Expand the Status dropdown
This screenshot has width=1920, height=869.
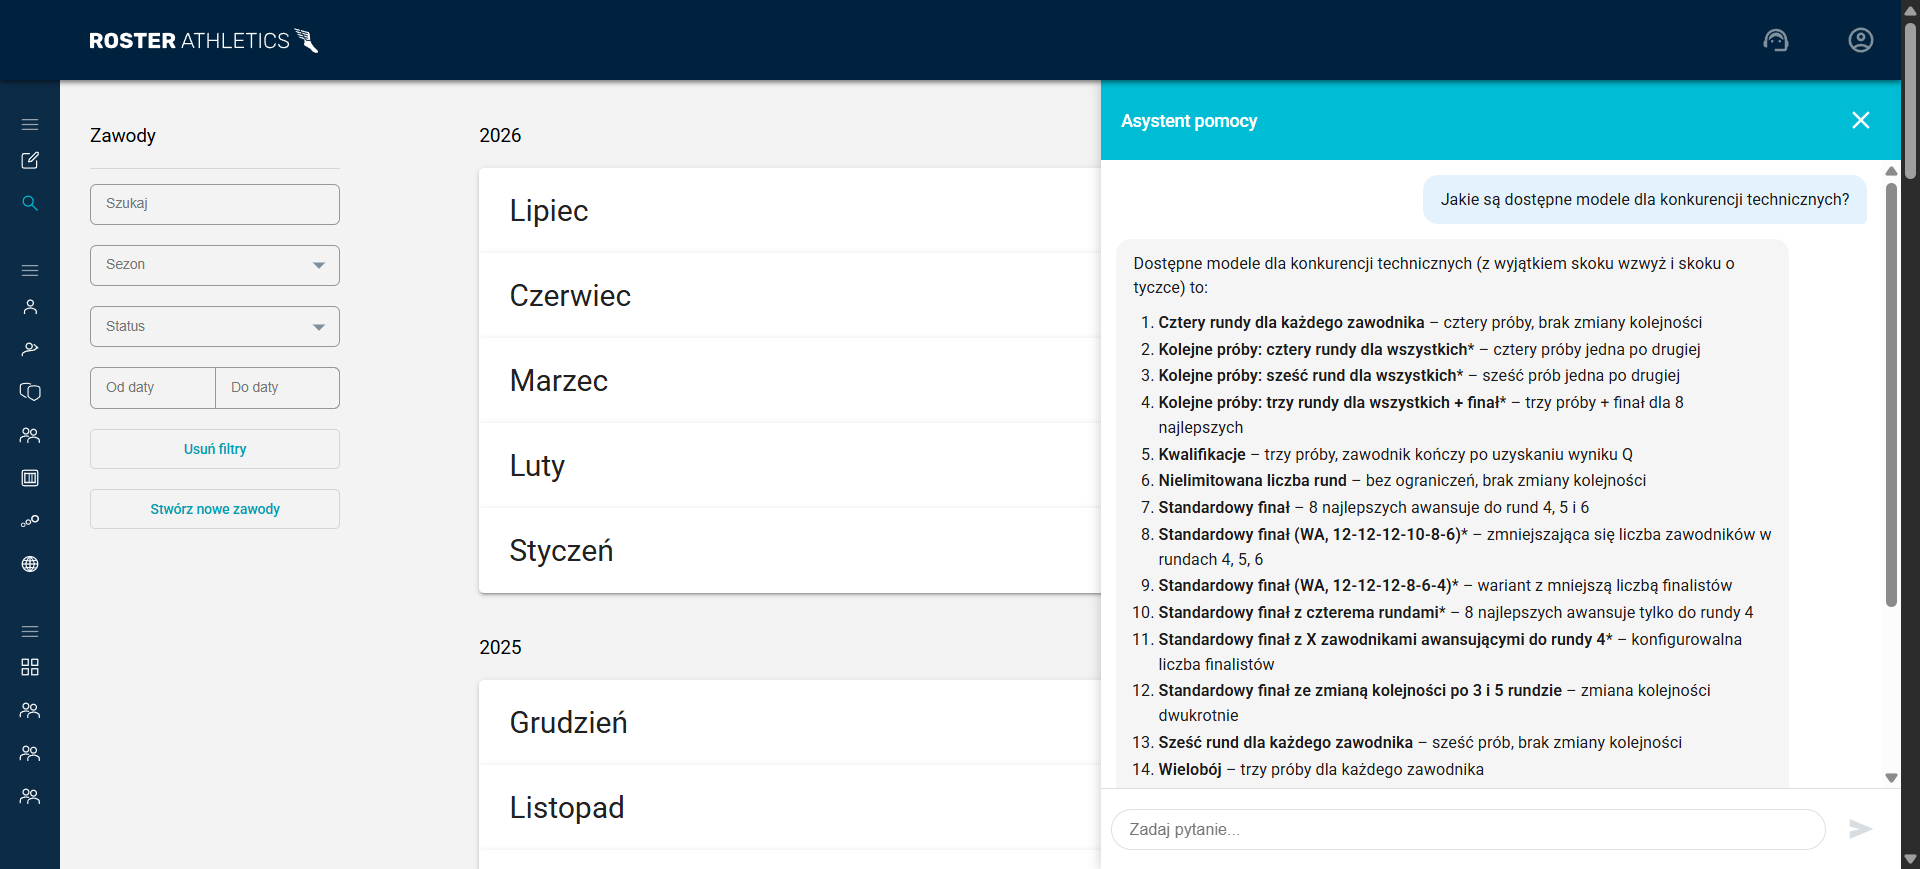215,326
